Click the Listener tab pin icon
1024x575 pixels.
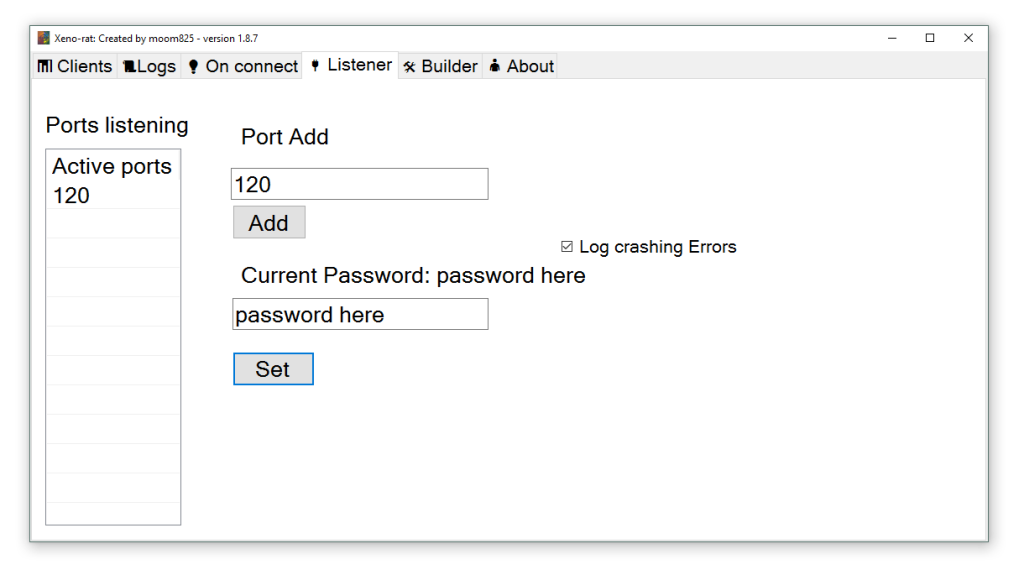point(315,66)
